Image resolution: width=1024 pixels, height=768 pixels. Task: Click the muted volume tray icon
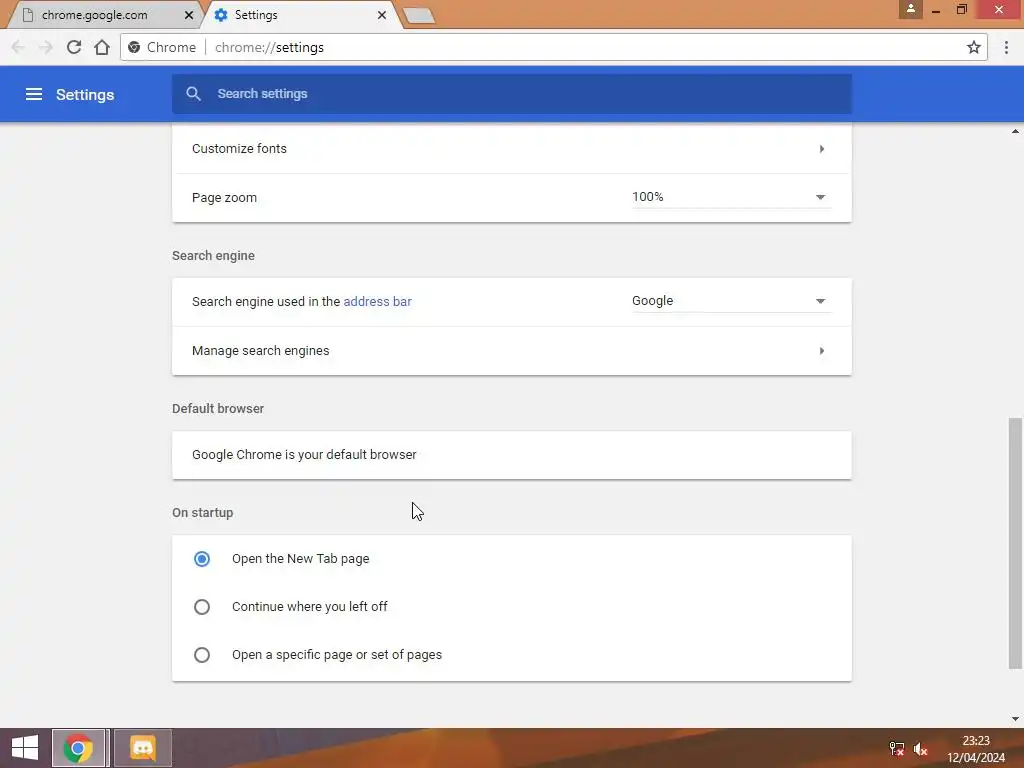click(x=921, y=748)
